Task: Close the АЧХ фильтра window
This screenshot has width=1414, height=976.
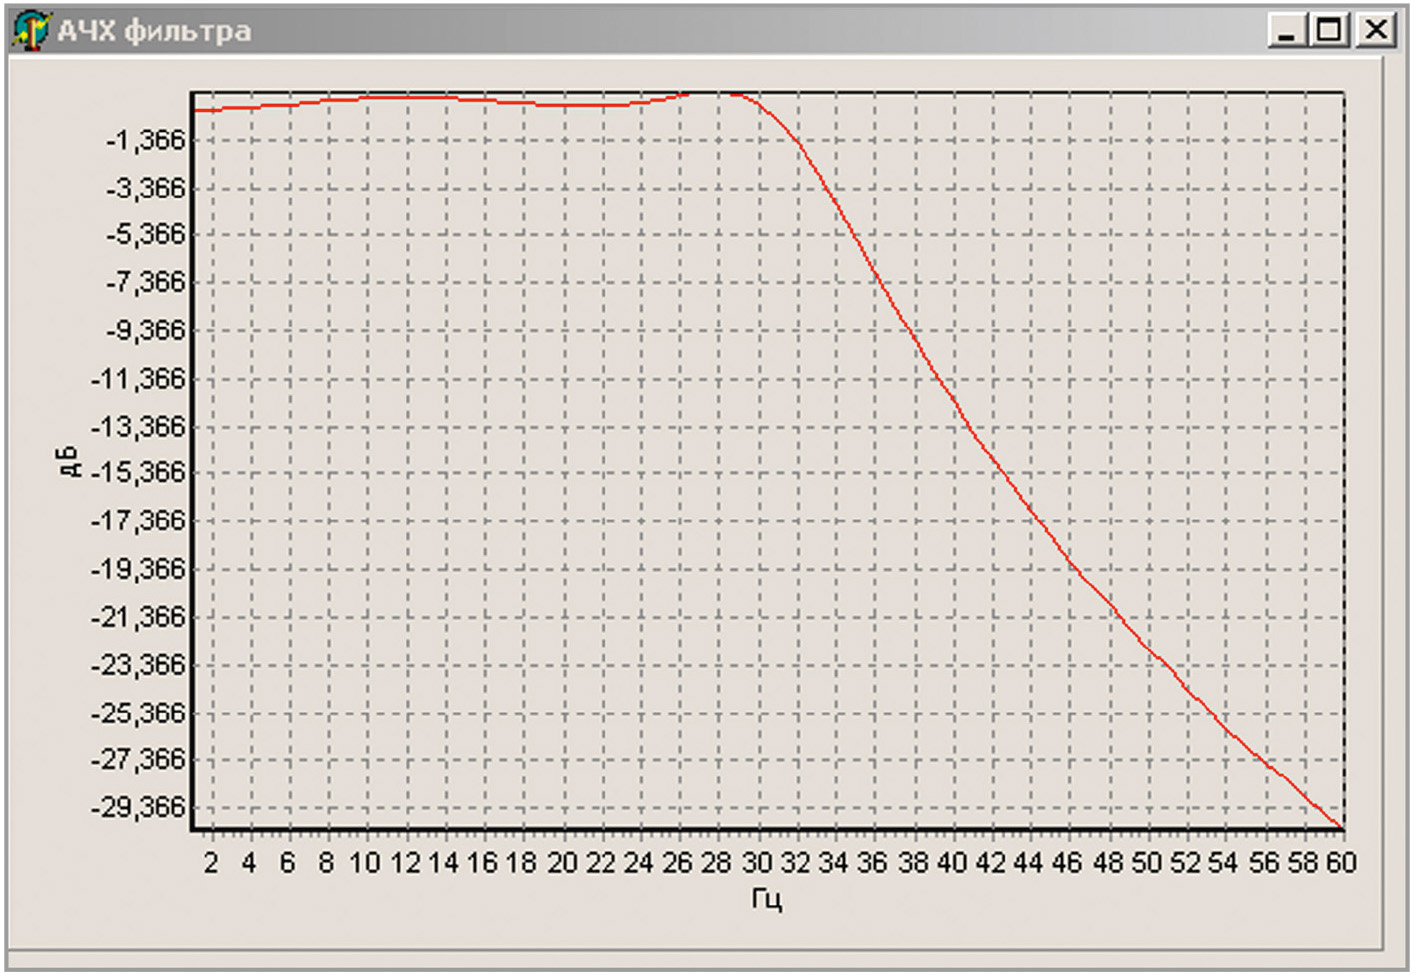Action: point(1376,30)
